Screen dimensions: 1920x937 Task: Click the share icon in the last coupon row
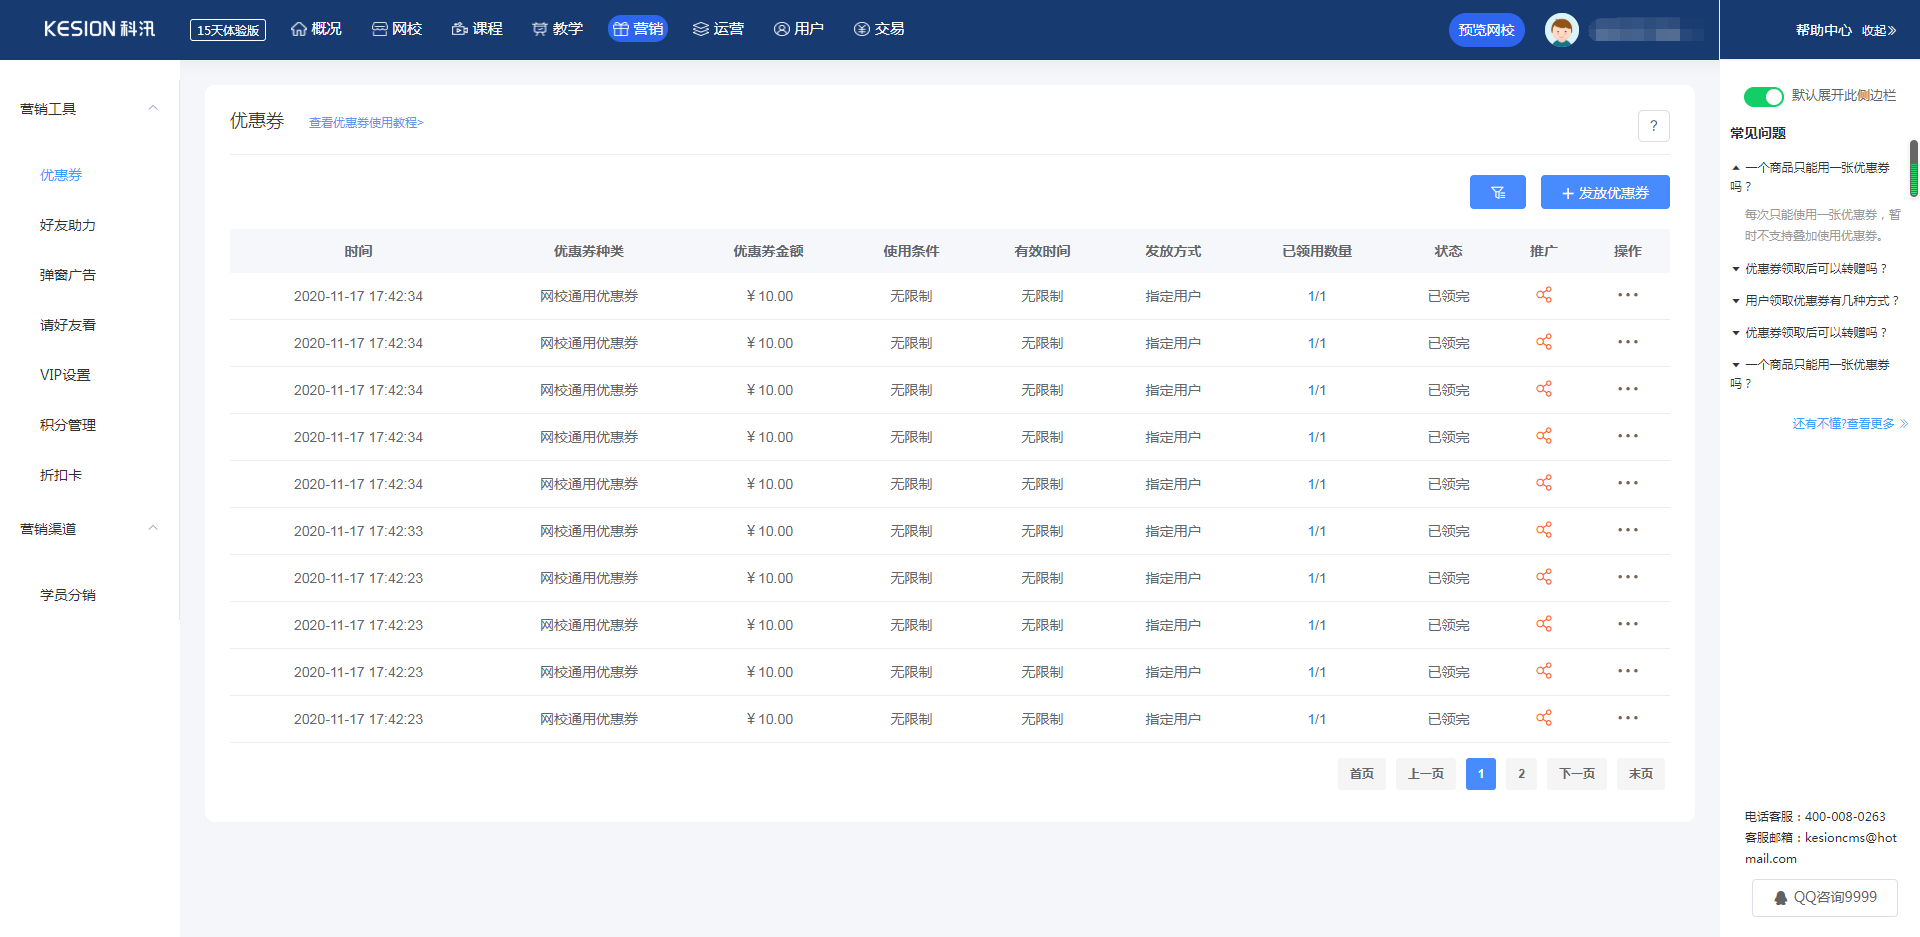click(x=1544, y=718)
